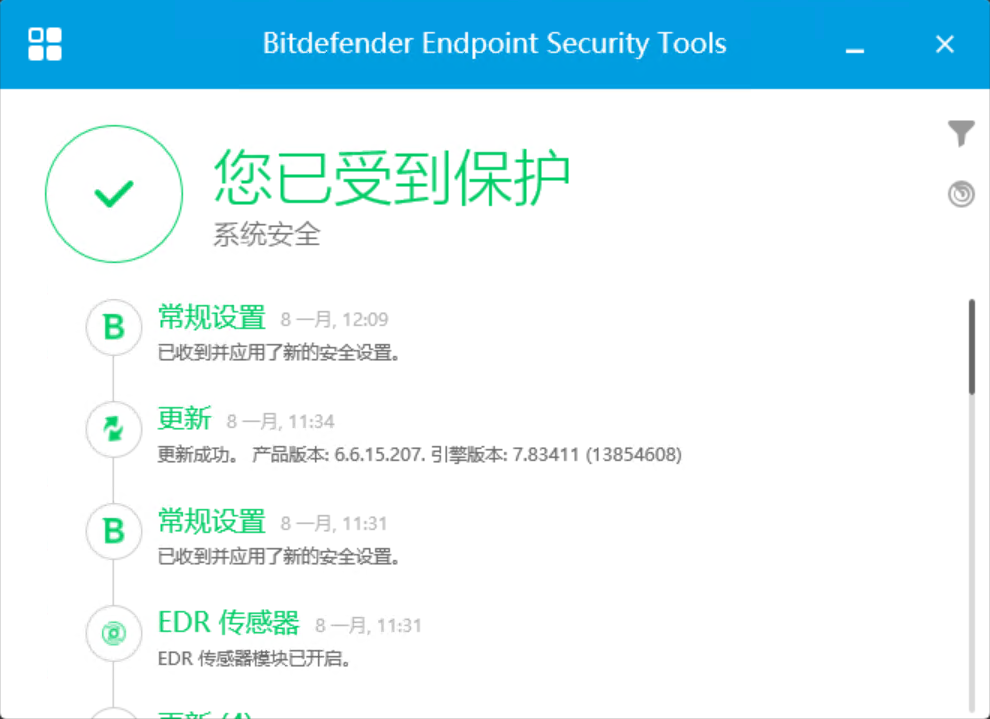Click the event filter funnel icon
This screenshot has height=719, width=990.
(x=961, y=133)
